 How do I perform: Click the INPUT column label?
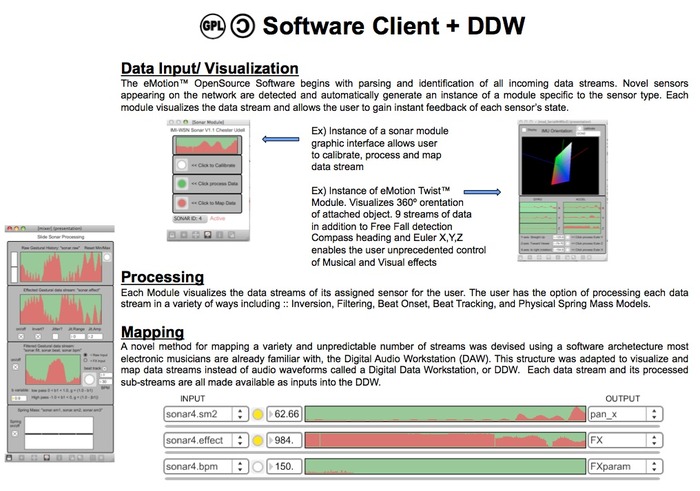pos(192,399)
